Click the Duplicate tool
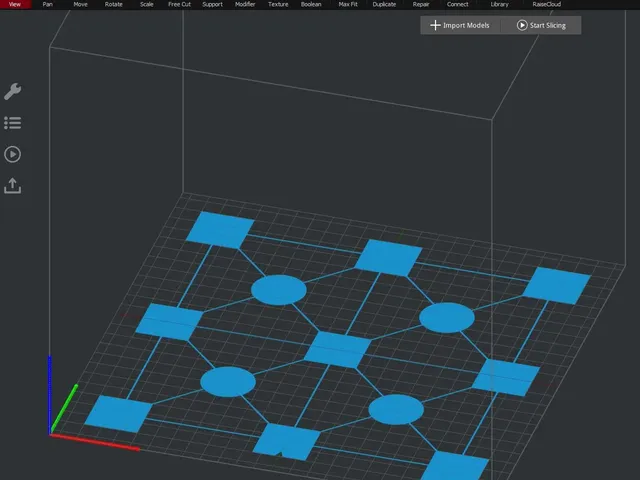The height and width of the screenshot is (480, 640). pyautogui.click(x=384, y=4)
